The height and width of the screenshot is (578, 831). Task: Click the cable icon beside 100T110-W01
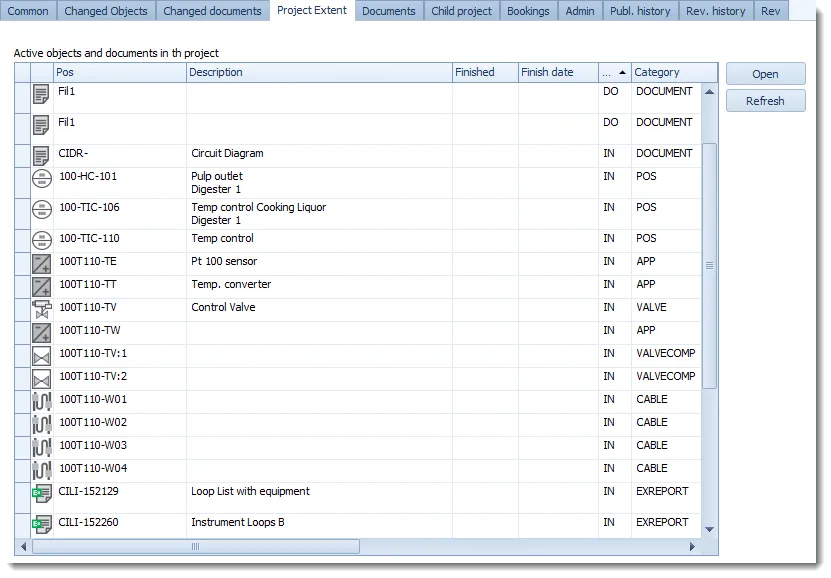point(42,402)
